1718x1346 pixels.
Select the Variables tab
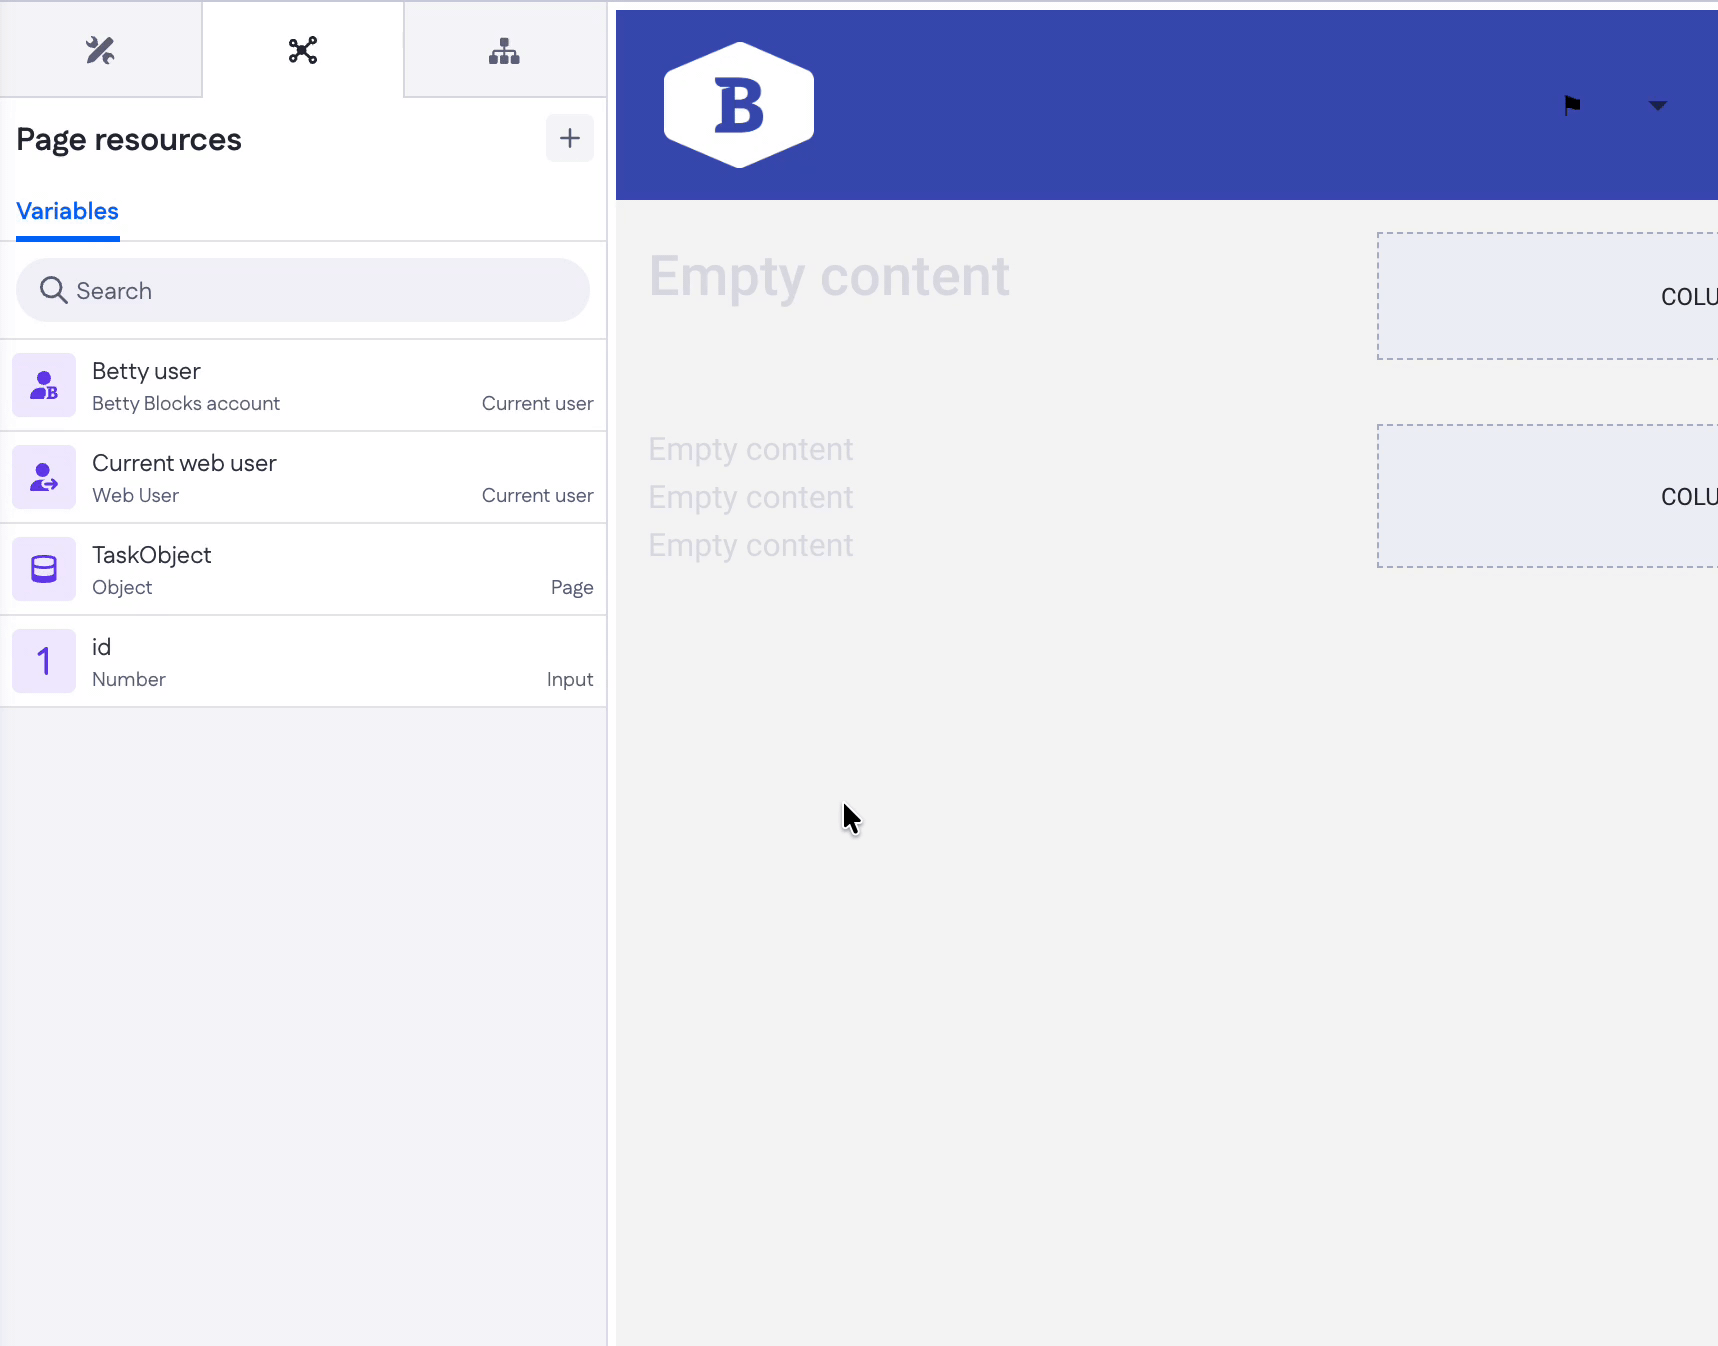pyautogui.click(x=67, y=211)
